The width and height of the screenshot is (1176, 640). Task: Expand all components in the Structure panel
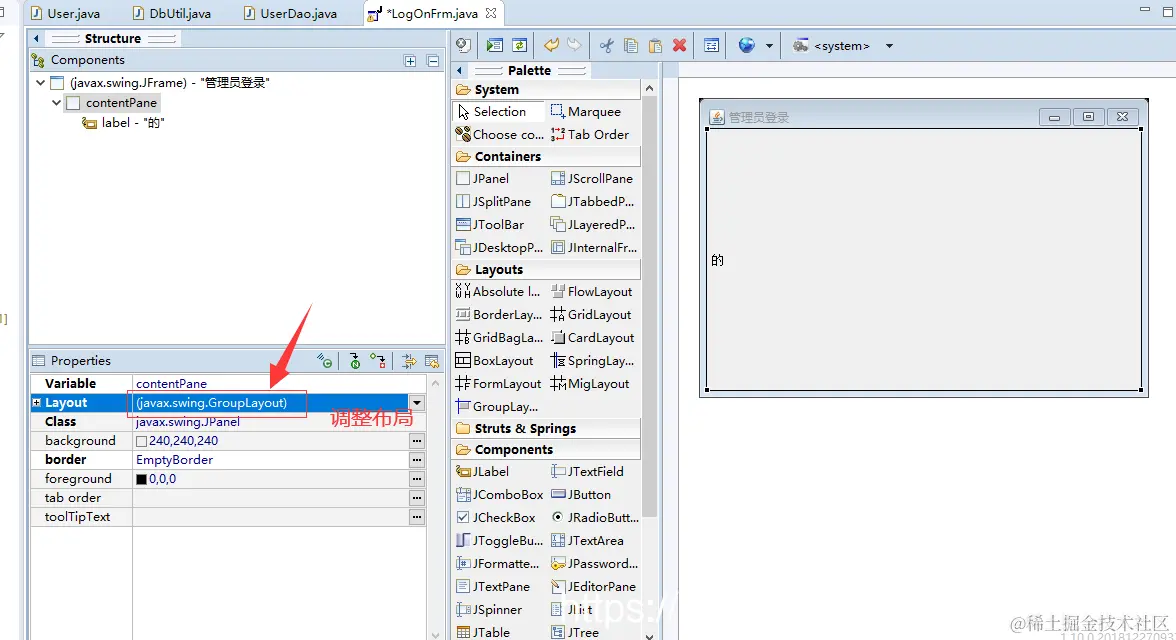click(x=410, y=61)
